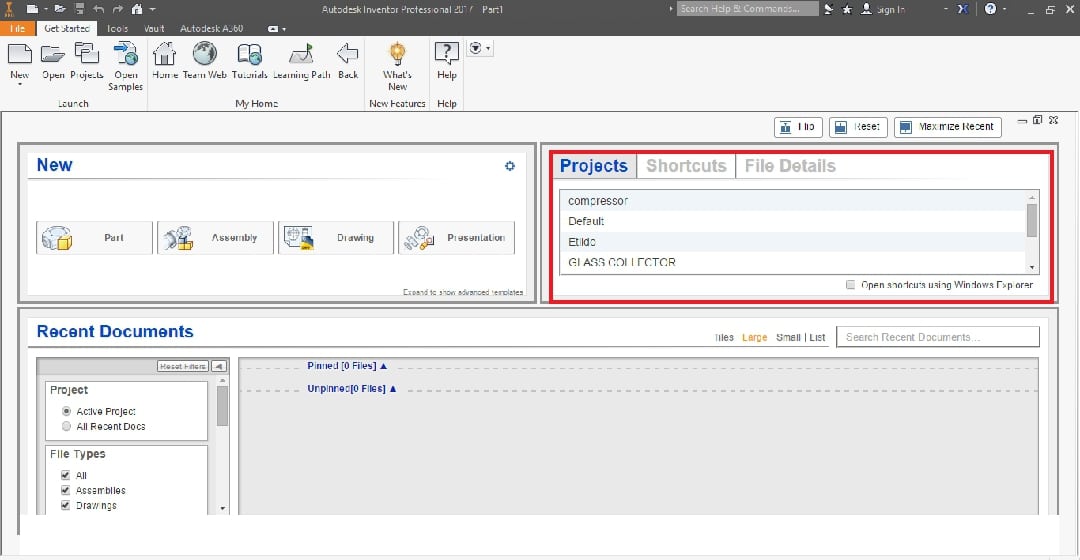Launch Tutorials from the ribbon
1080x560 pixels.
point(249,55)
